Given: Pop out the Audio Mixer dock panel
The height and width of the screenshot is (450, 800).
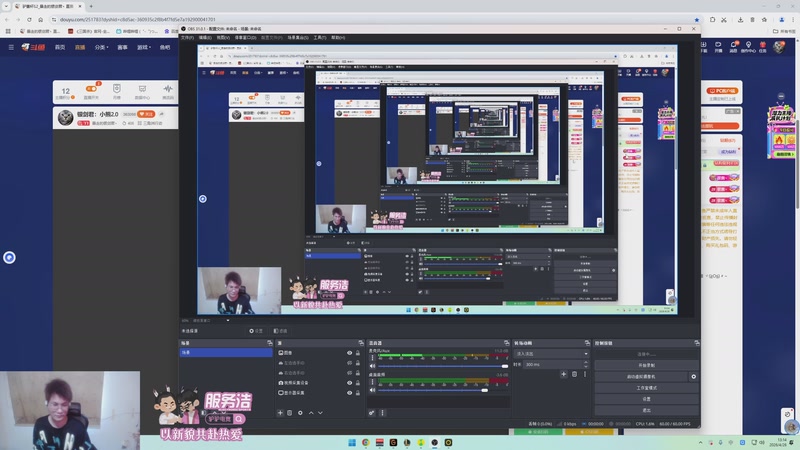Looking at the screenshot, I should tap(507, 343).
